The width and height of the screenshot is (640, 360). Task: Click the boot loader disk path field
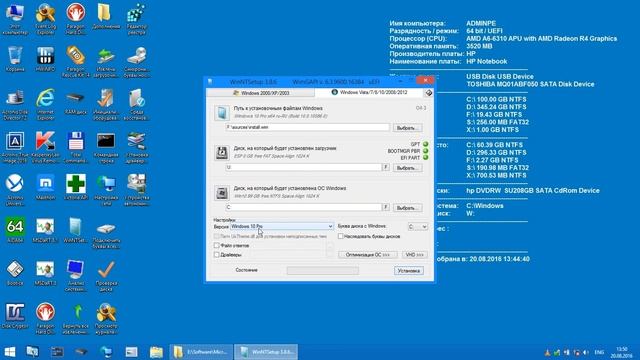click(x=303, y=167)
